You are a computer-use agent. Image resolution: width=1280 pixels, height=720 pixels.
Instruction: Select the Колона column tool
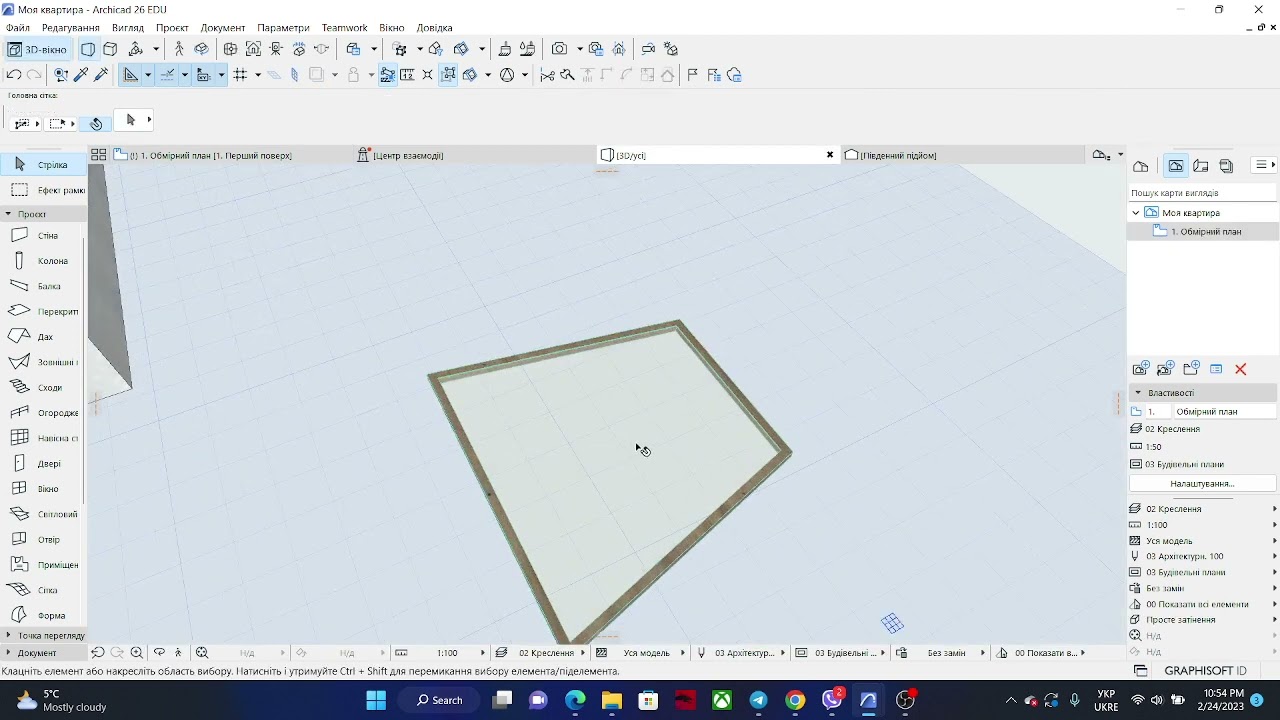[x=44, y=261]
